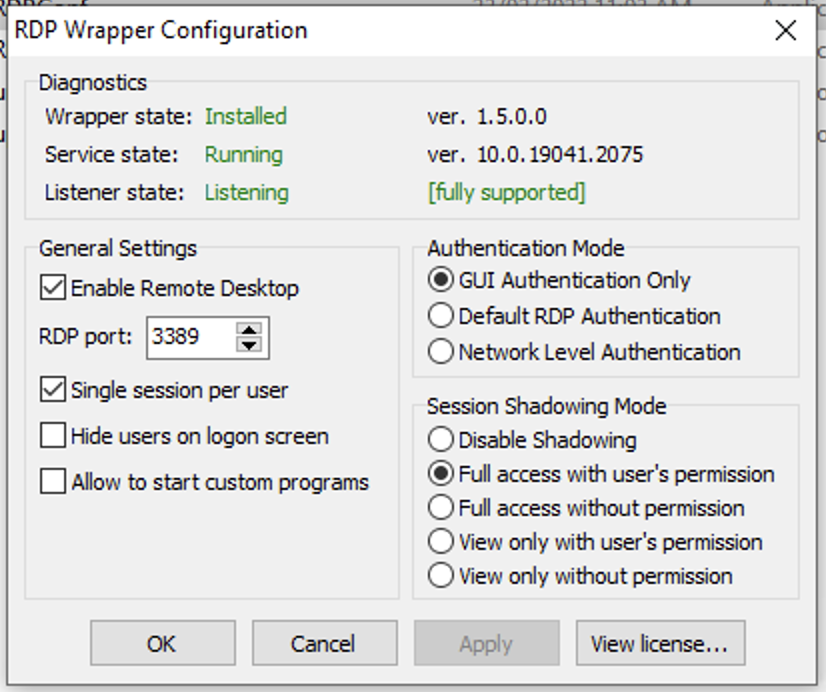Select Network Level Authentication mode

click(x=440, y=352)
